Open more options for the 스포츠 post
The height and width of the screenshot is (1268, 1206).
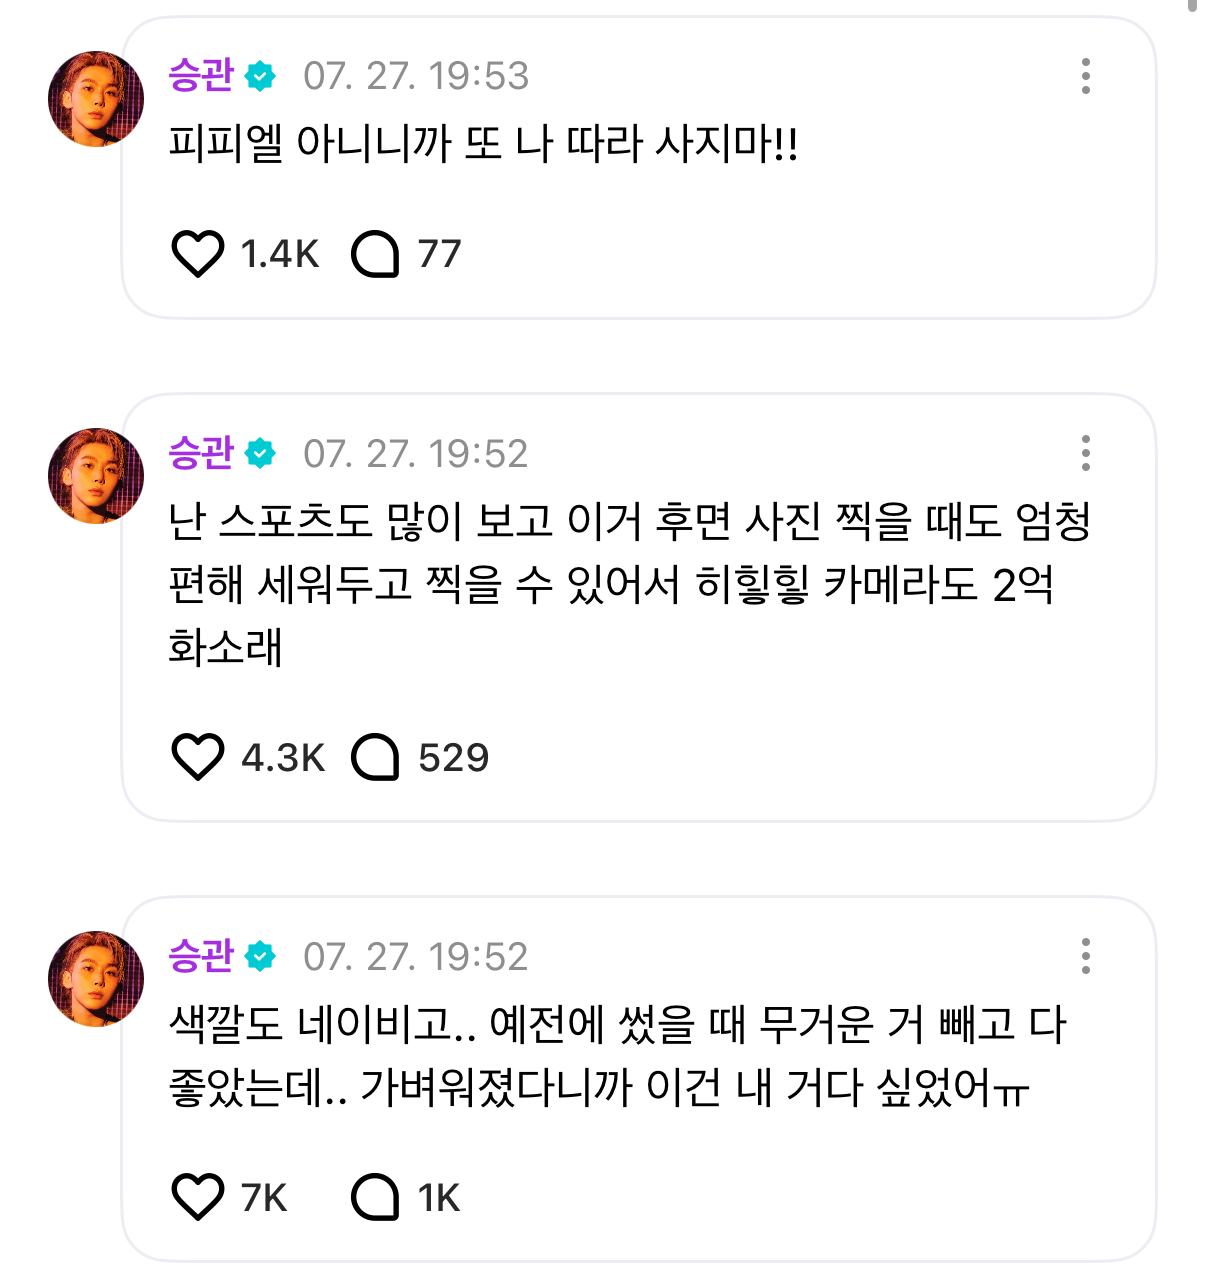(1085, 453)
